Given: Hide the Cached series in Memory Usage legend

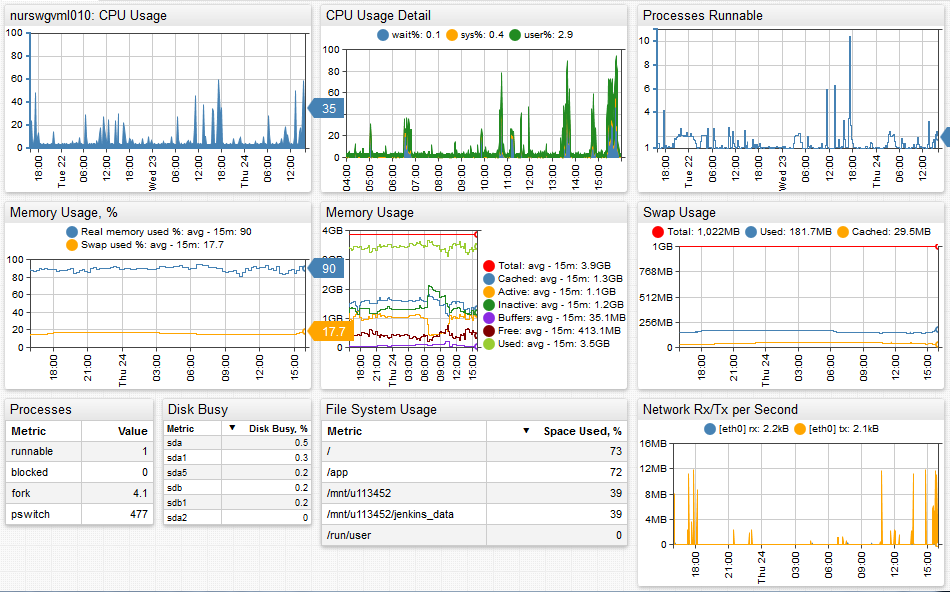Looking at the screenshot, I should coord(489,278).
